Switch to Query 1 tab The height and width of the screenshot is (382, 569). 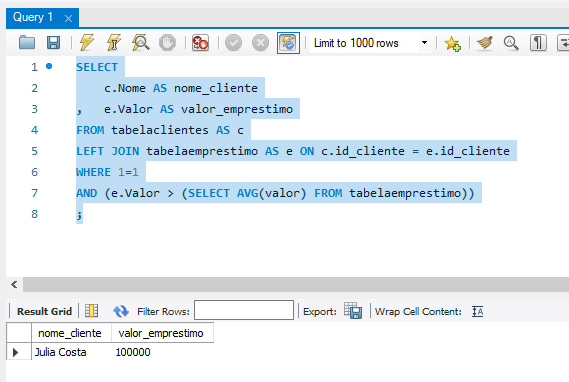(x=33, y=17)
